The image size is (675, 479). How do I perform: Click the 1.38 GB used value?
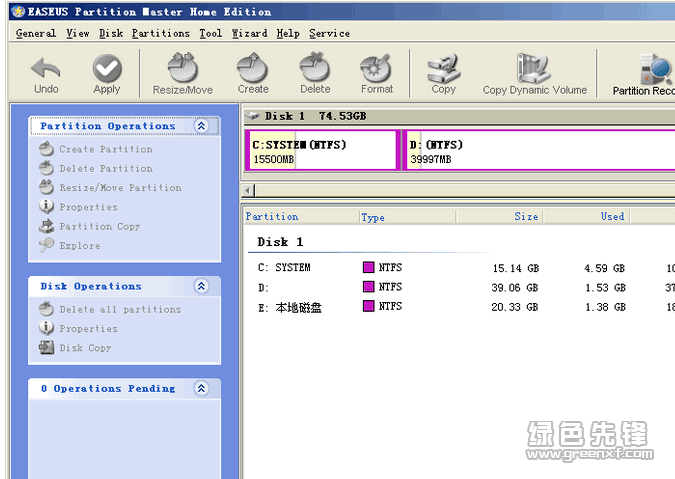click(605, 307)
